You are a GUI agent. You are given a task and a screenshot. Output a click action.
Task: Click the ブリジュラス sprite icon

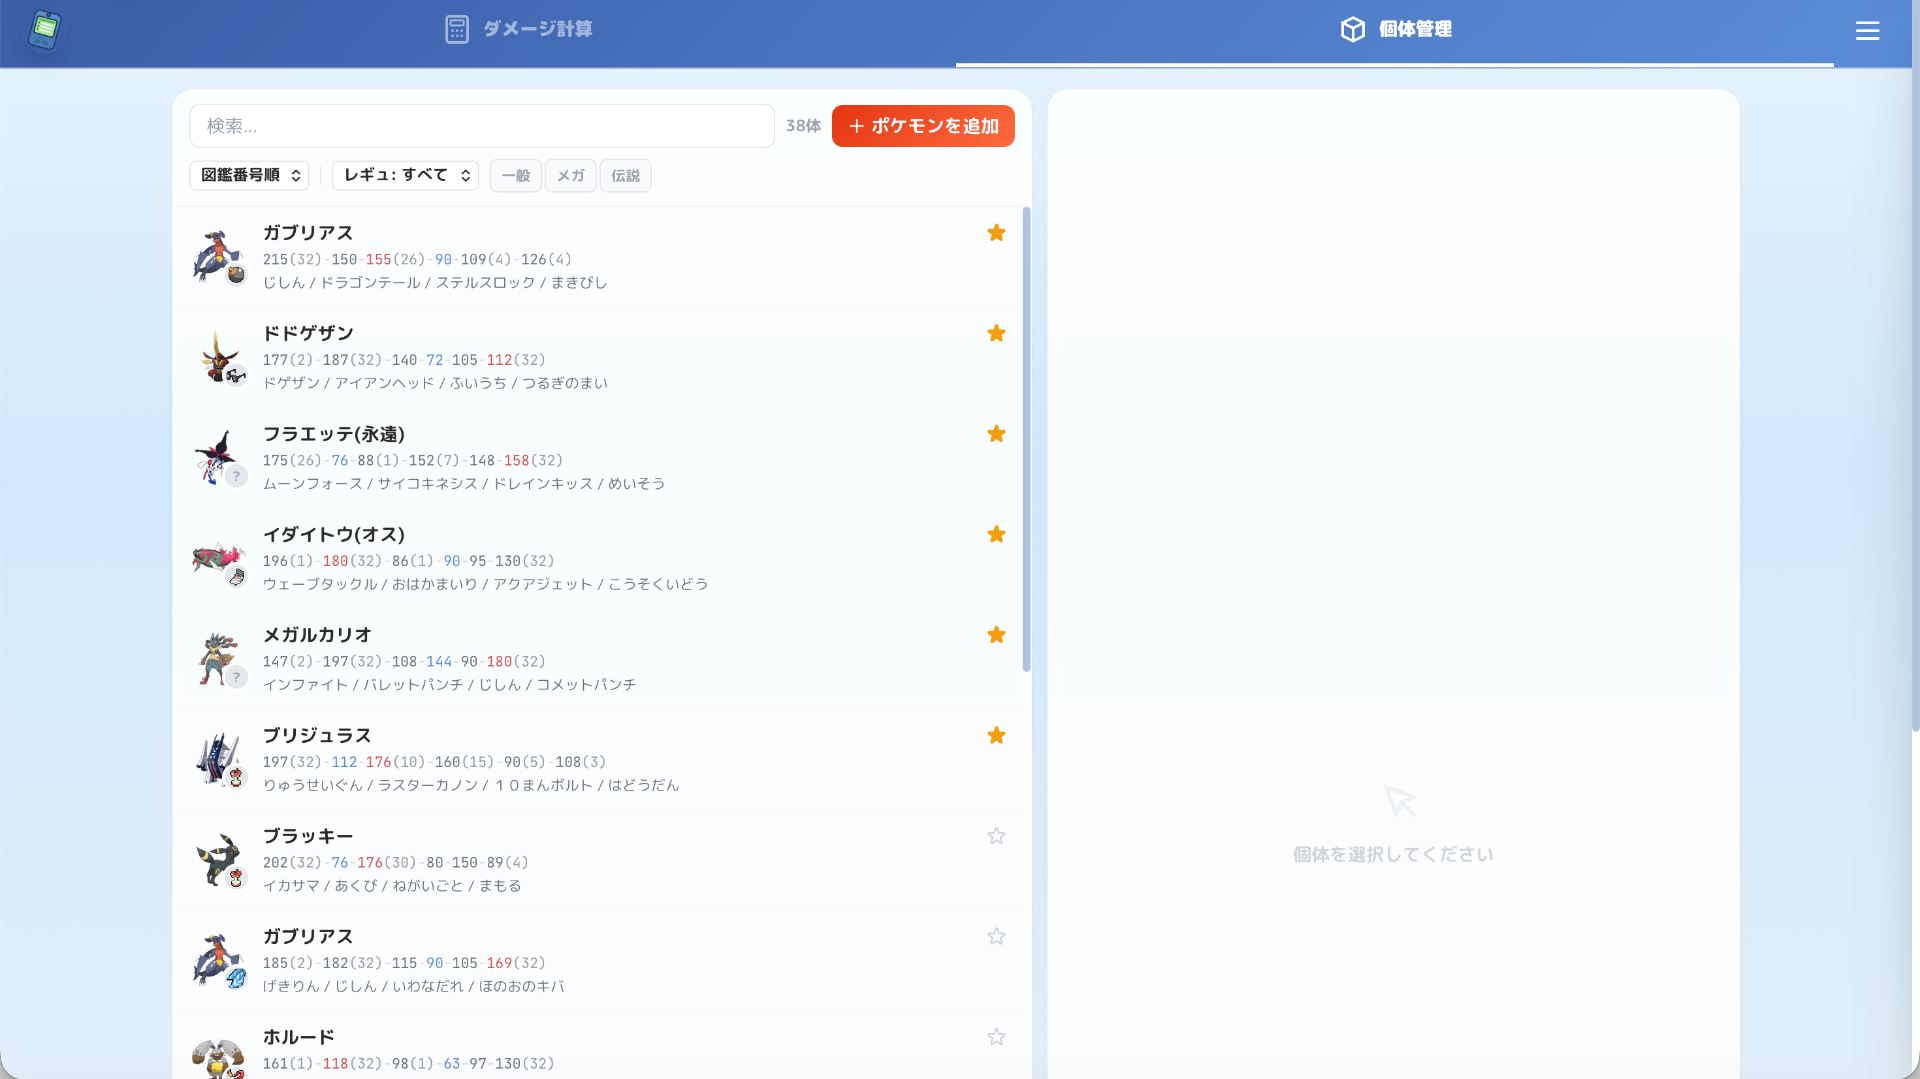point(217,759)
